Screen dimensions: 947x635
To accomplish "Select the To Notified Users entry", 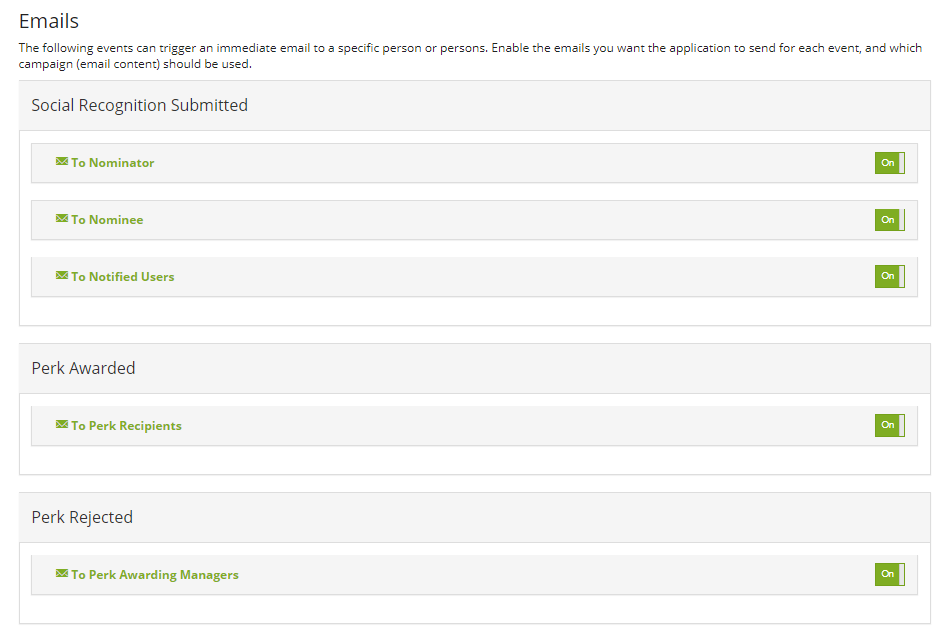I will [124, 276].
